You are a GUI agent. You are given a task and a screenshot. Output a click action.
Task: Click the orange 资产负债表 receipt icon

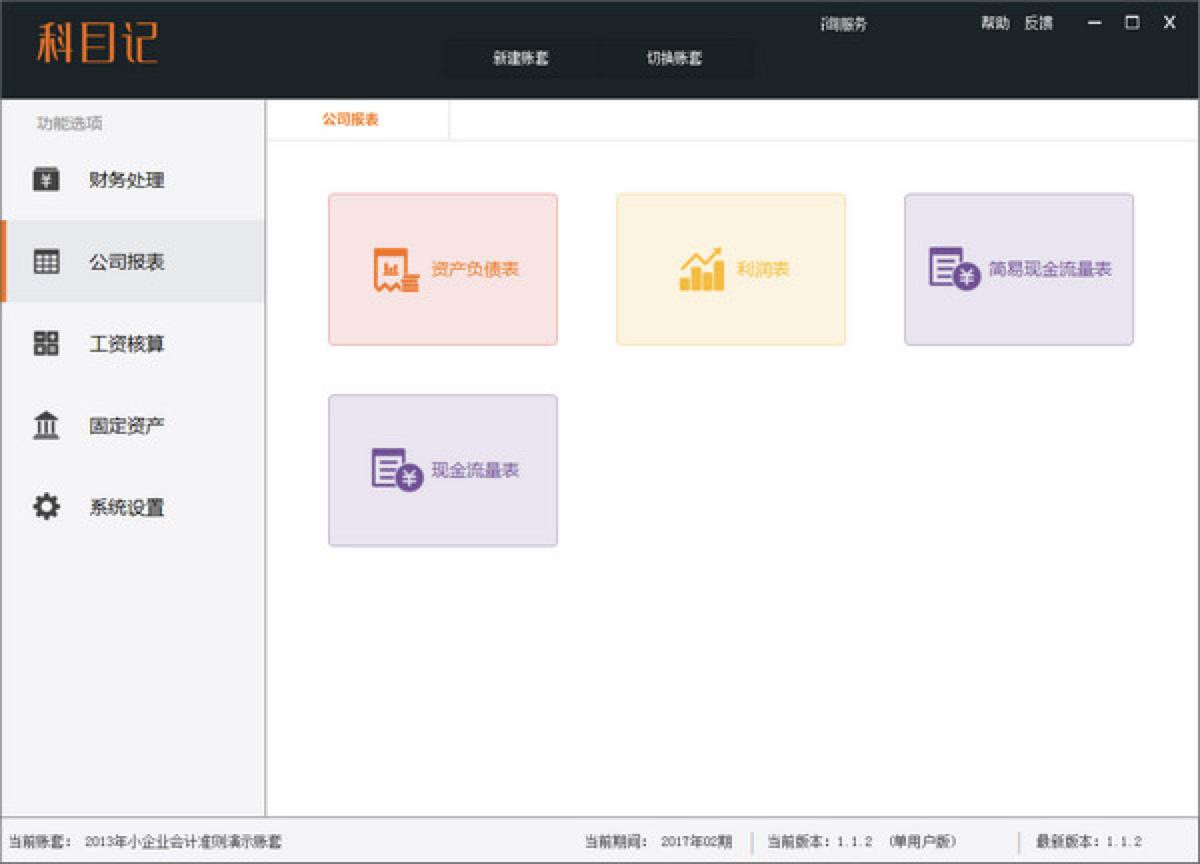pos(396,270)
